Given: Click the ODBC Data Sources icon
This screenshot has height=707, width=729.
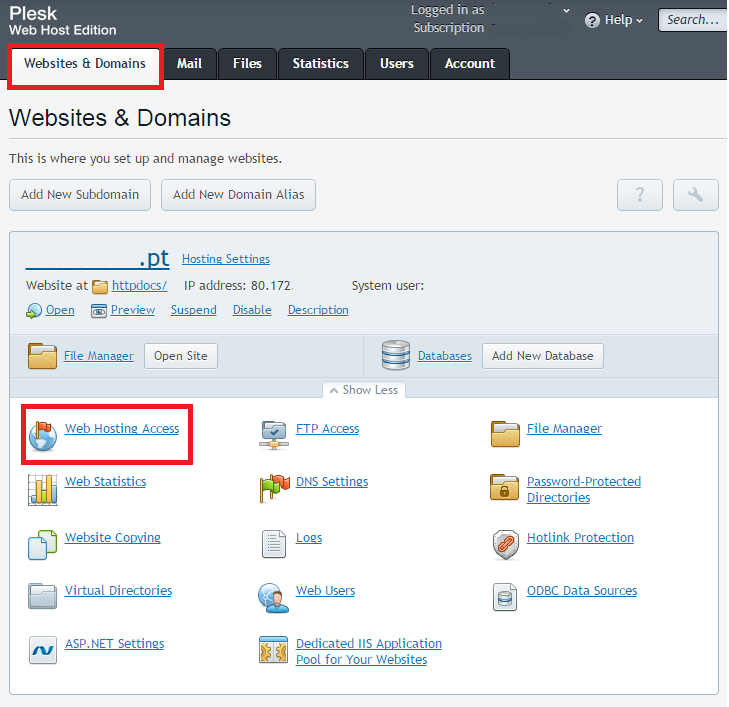Looking at the screenshot, I should click(505, 597).
